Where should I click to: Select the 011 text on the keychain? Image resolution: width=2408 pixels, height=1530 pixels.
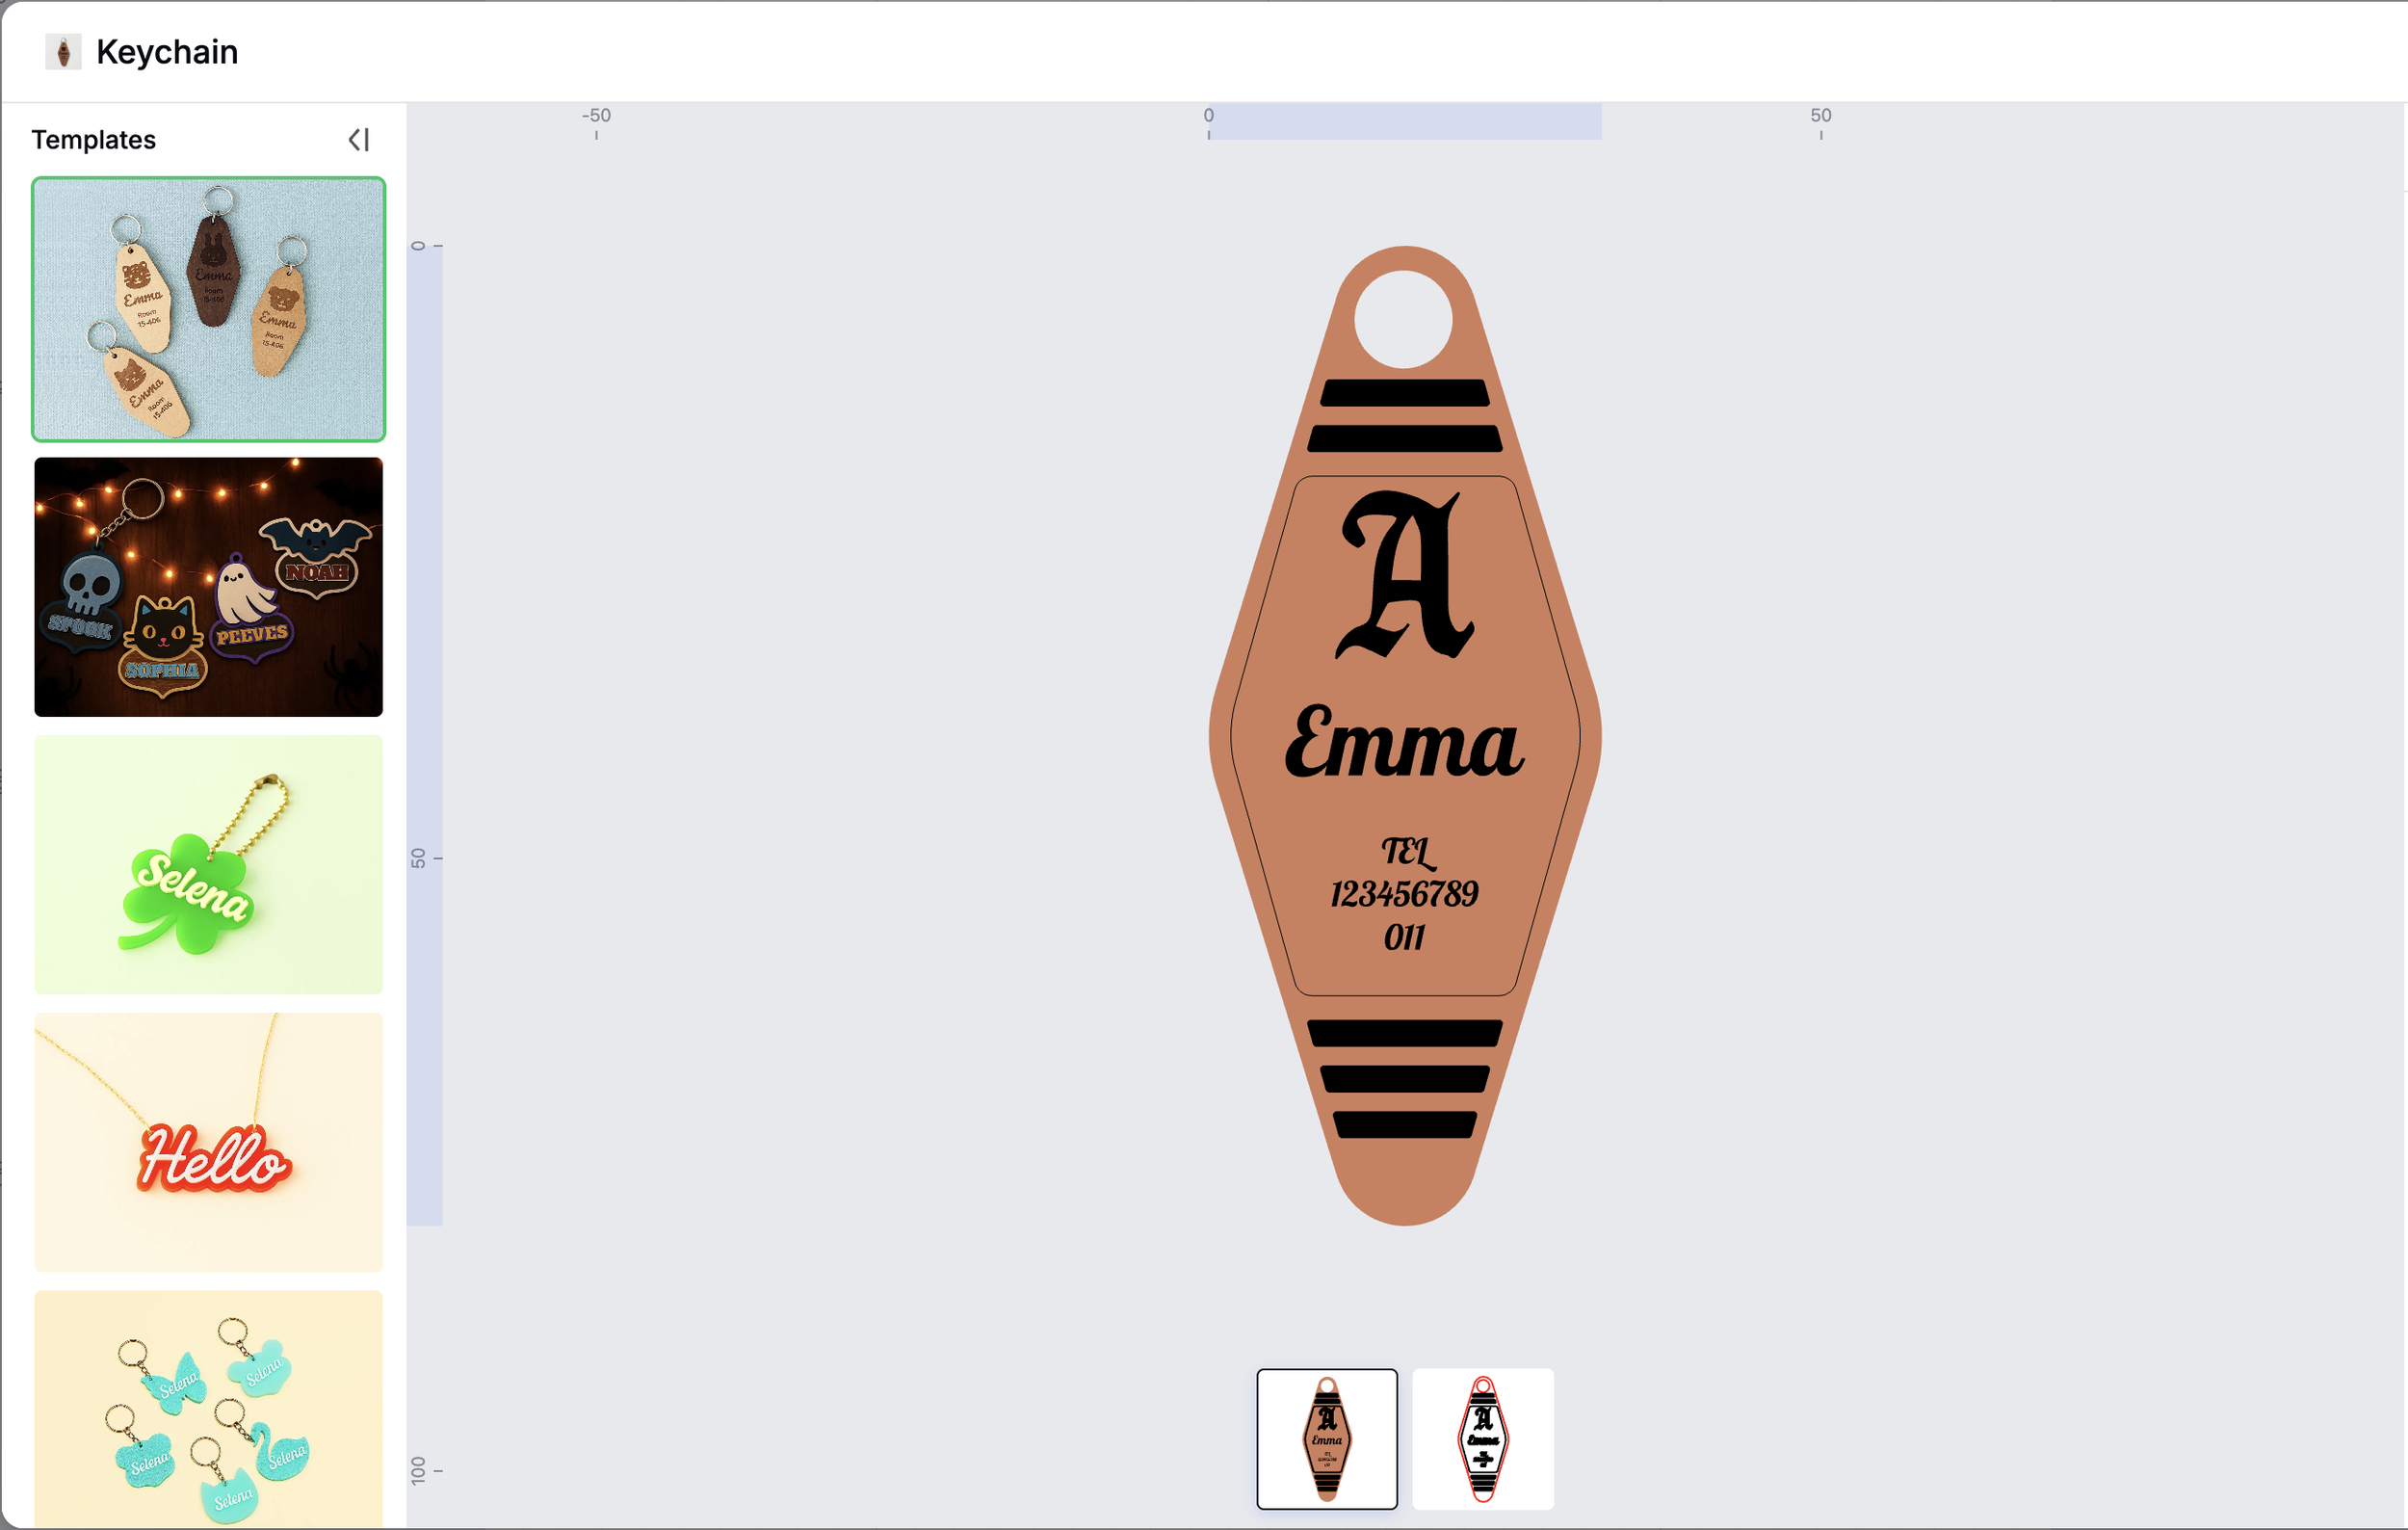click(x=1404, y=938)
